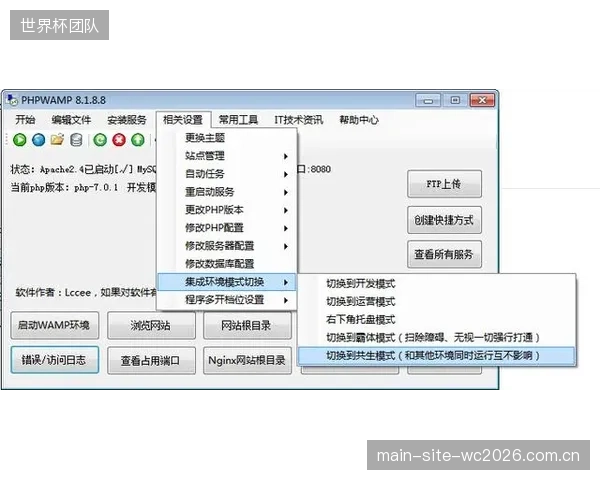The height and width of the screenshot is (480, 600).
Task: Click the 软件作者：Lccee text
Action: (x=53, y=293)
